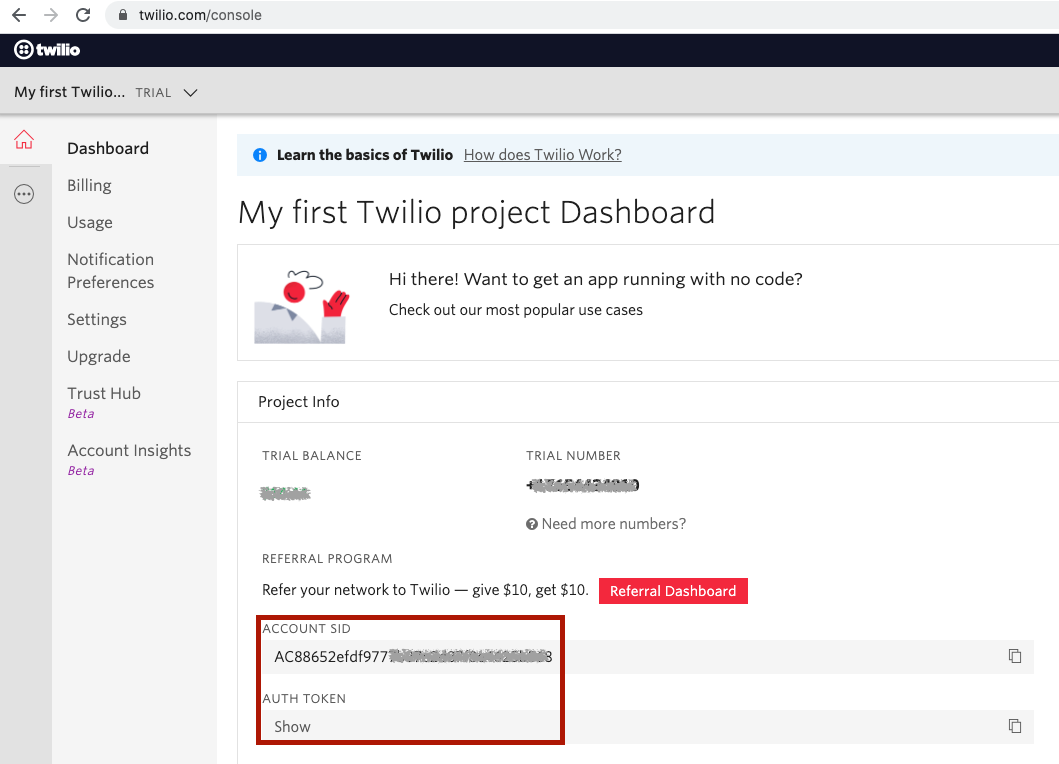This screenshot has height=764, width=1059.
Task: Click the Learn the basics of Twilio text
Action: tap(365, 155)
